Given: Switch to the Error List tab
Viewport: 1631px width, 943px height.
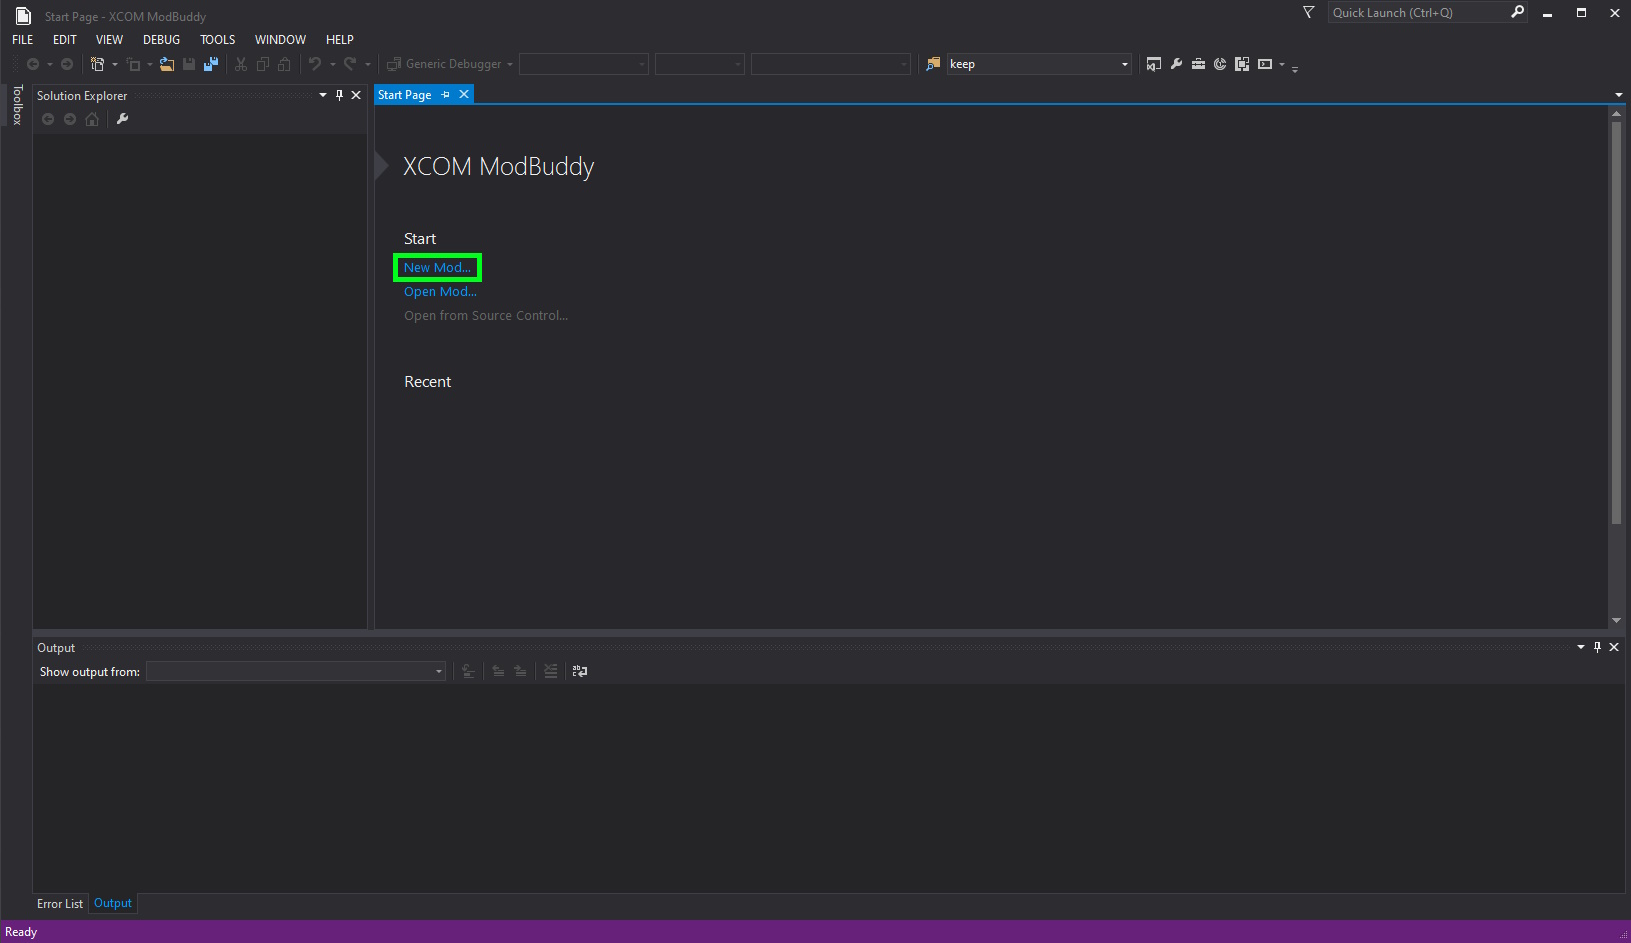Looking at the screenshot, I should tap(60, 904).
